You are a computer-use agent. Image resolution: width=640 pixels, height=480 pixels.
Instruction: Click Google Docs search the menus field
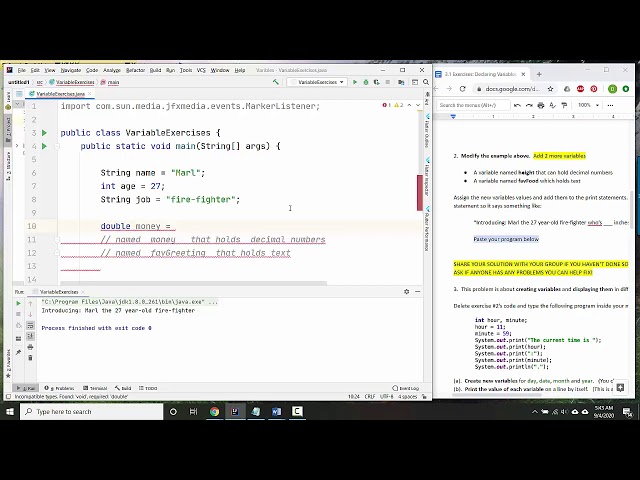pyautogui.click(x=473, y=105)
